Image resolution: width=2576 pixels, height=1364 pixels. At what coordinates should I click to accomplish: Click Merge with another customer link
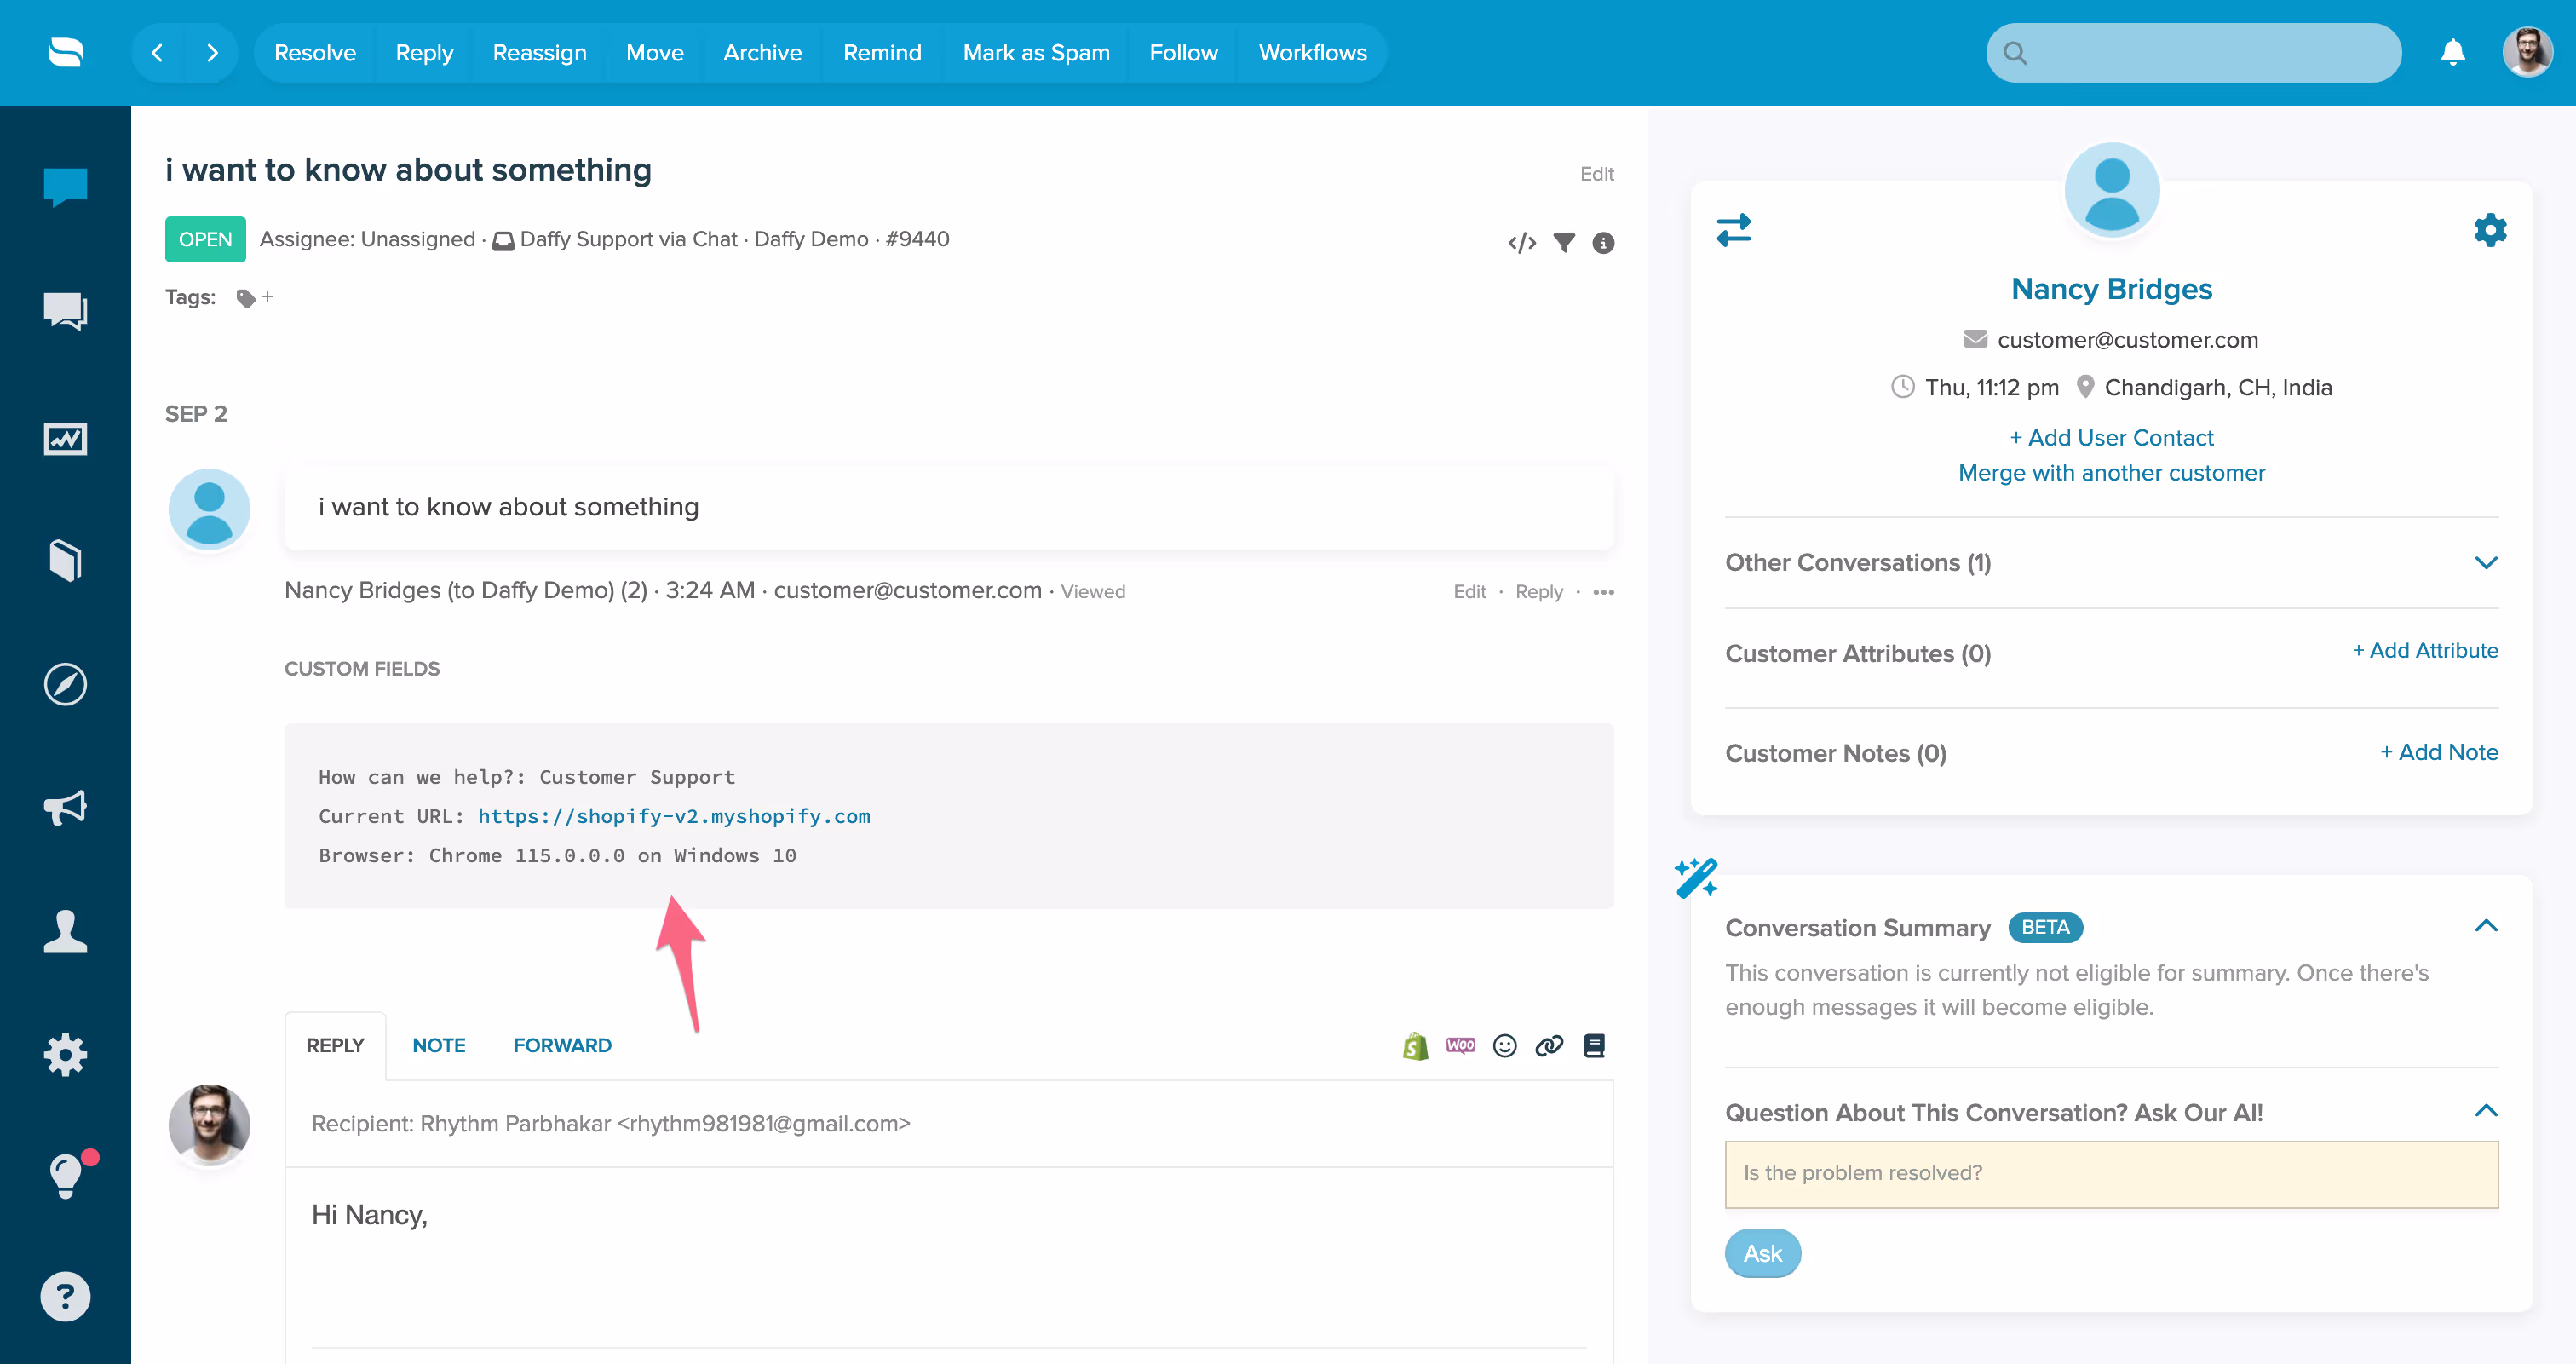2111,473
